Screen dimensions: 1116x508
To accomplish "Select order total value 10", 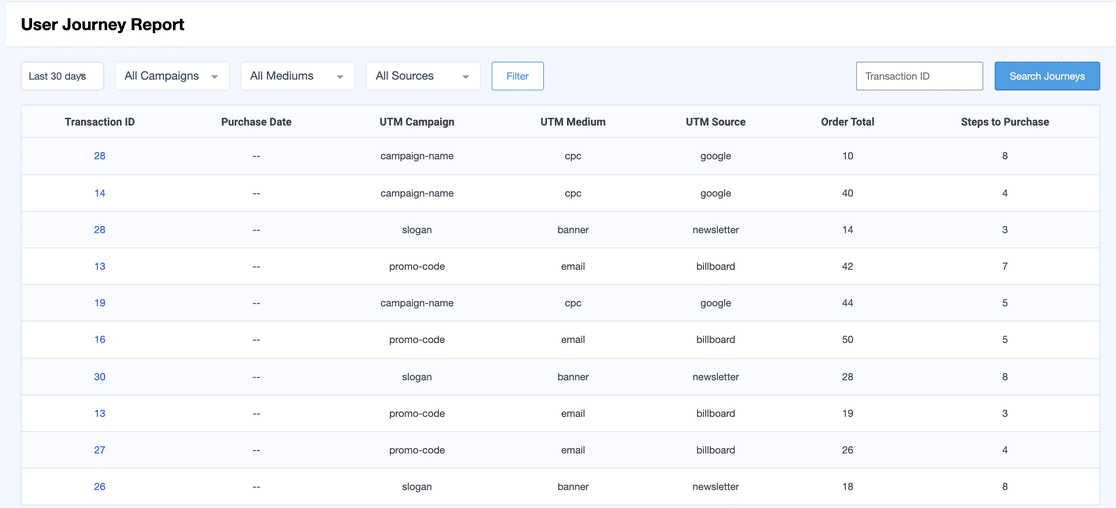I will 848,156.
